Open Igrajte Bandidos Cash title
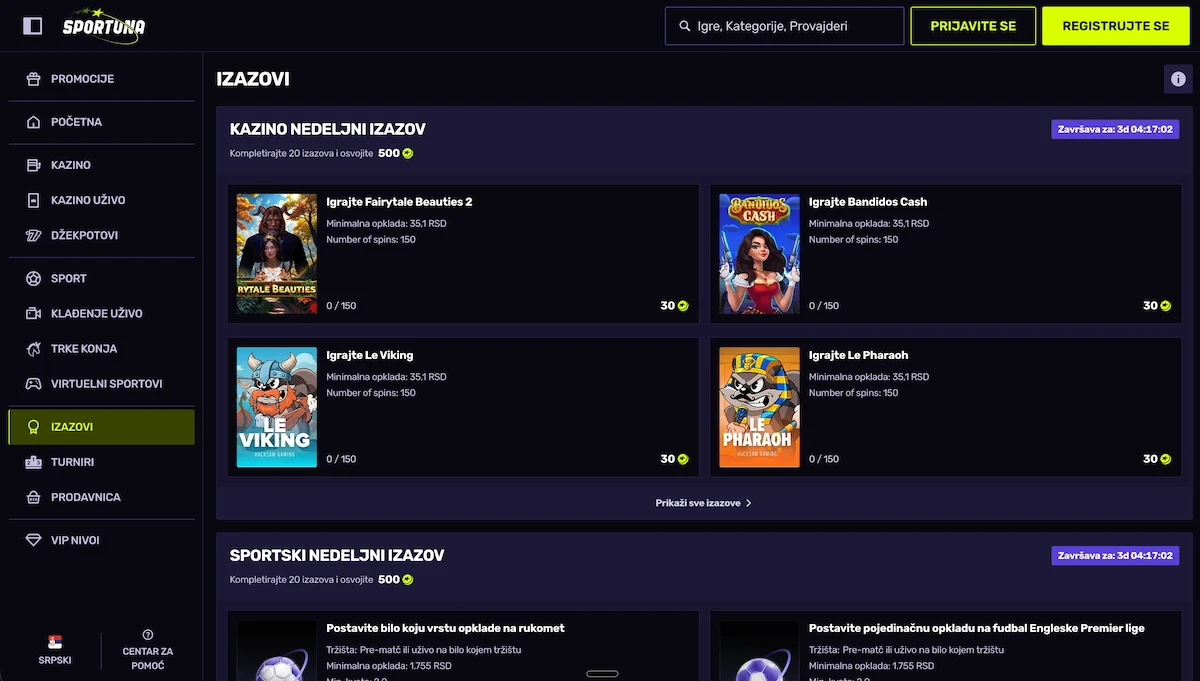Image resolution: width=1200 pixels, height=681 pixels. [868, 202]
